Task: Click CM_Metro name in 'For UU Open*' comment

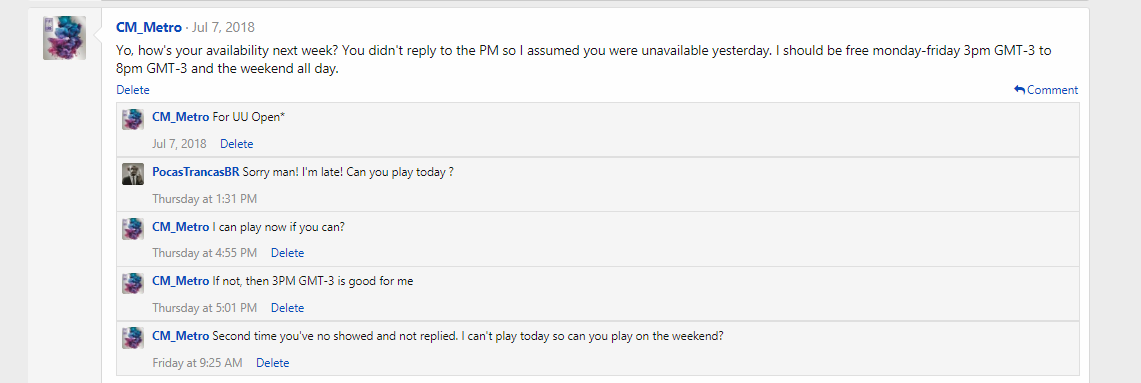Action: coord(180,117)
